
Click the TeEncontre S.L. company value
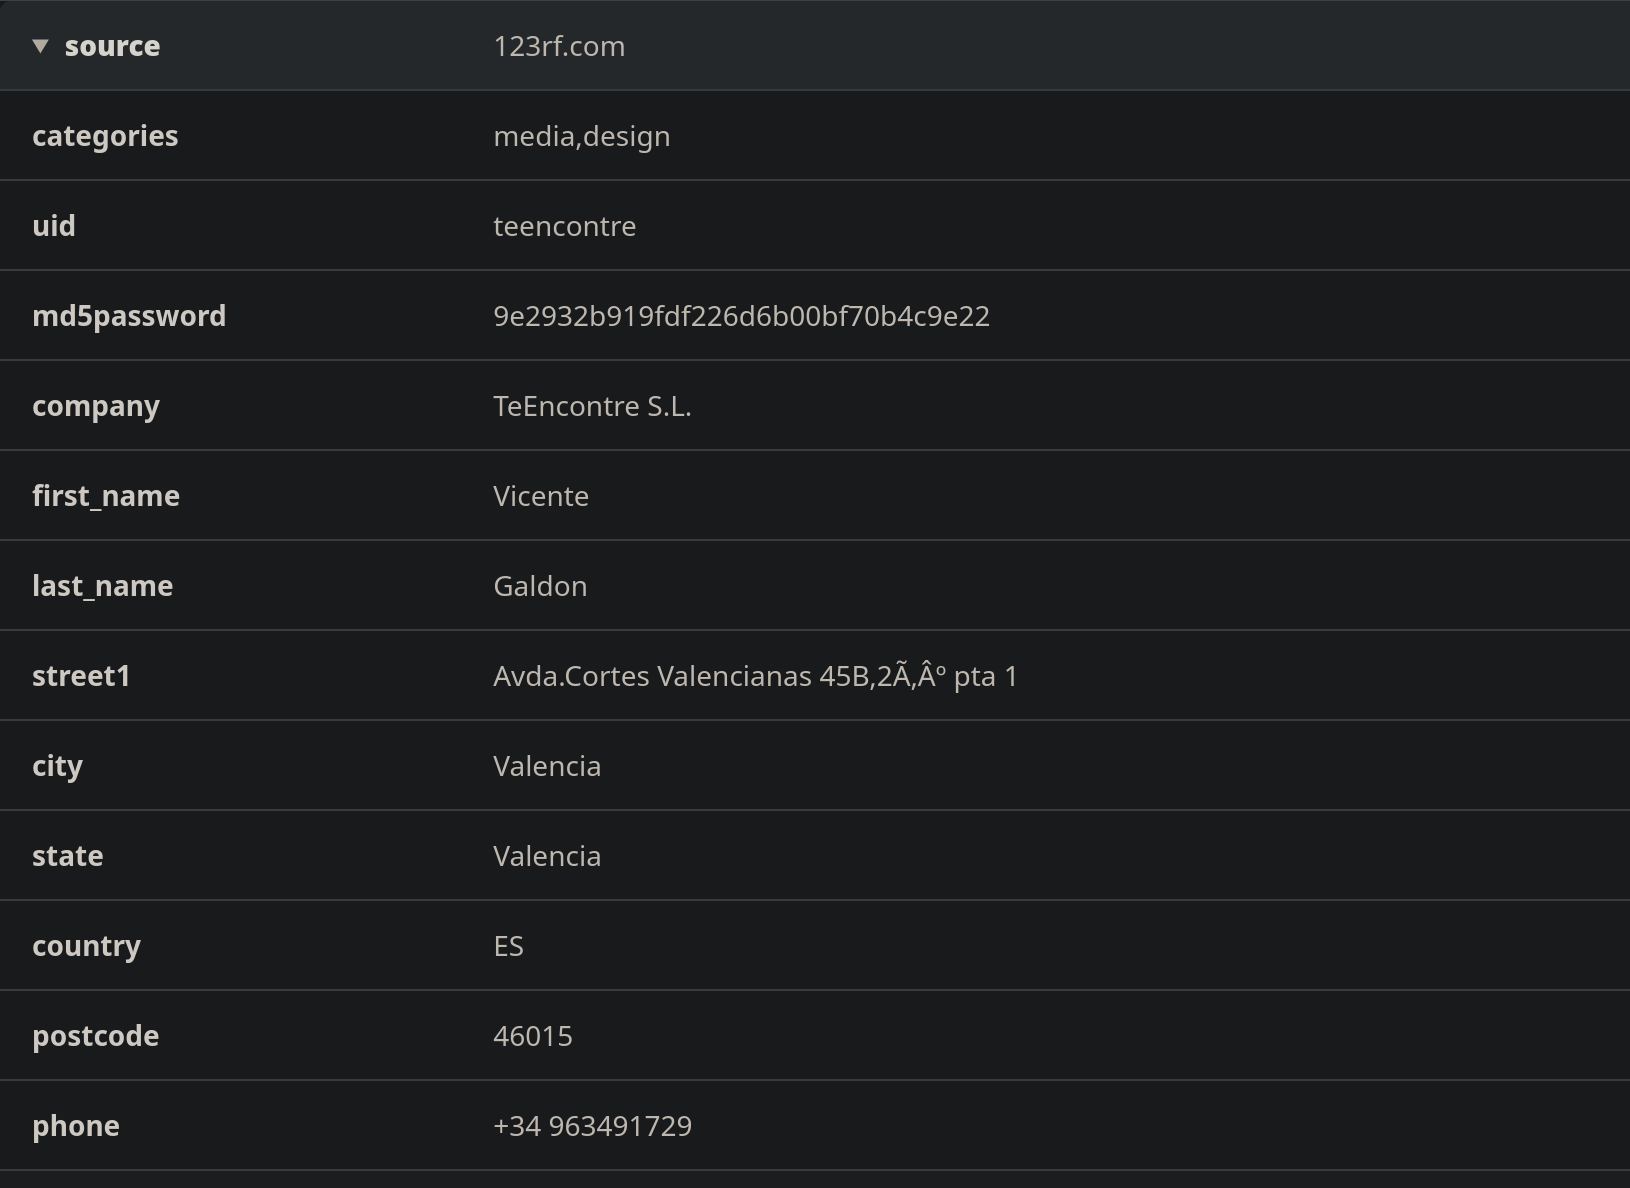tap(592, 406)
